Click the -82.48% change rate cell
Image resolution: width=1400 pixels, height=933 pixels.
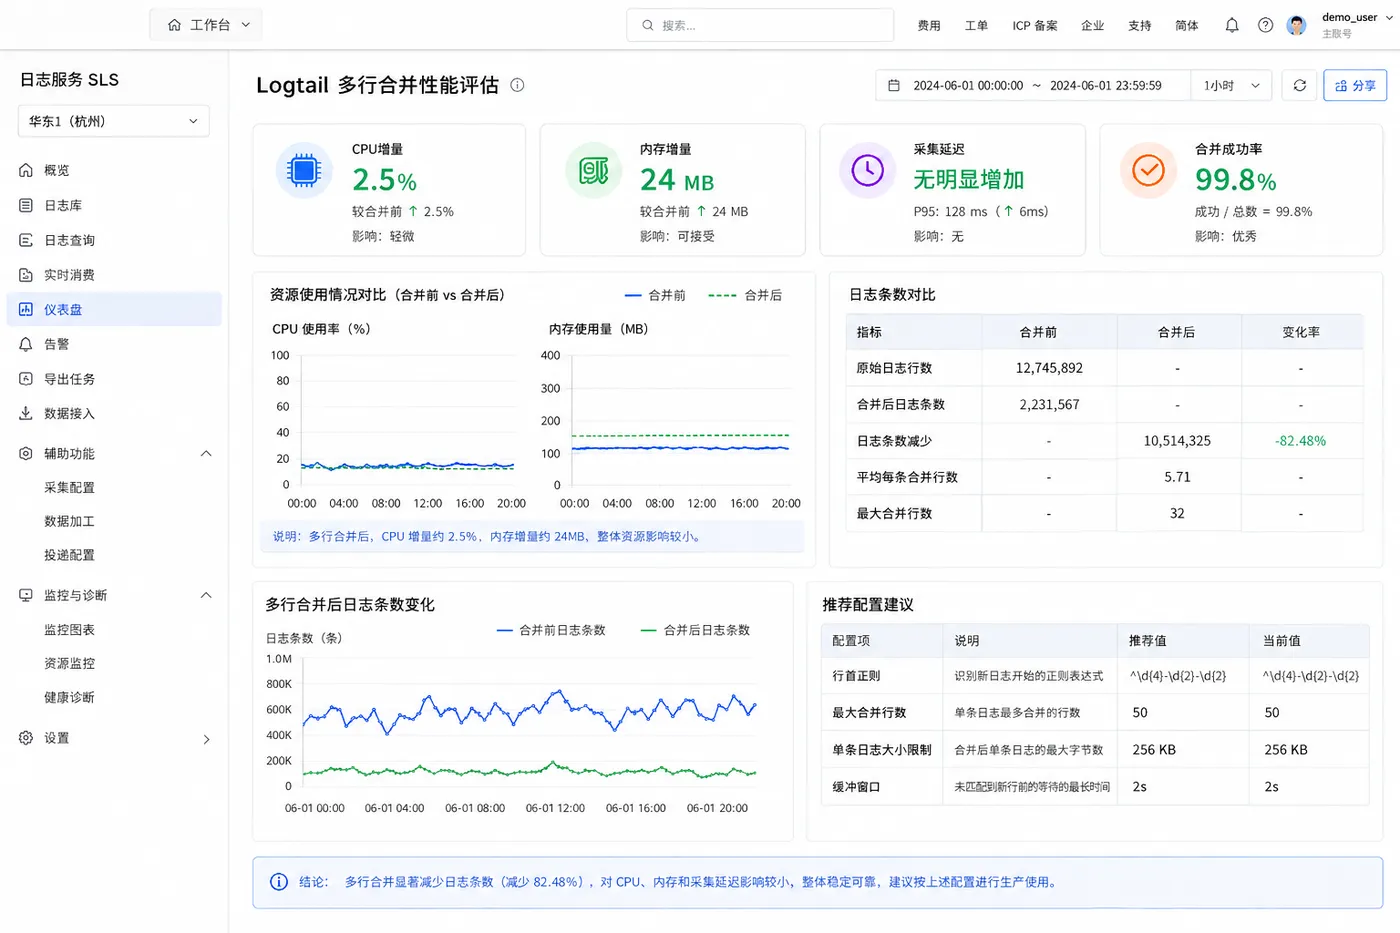(1300, 441)
